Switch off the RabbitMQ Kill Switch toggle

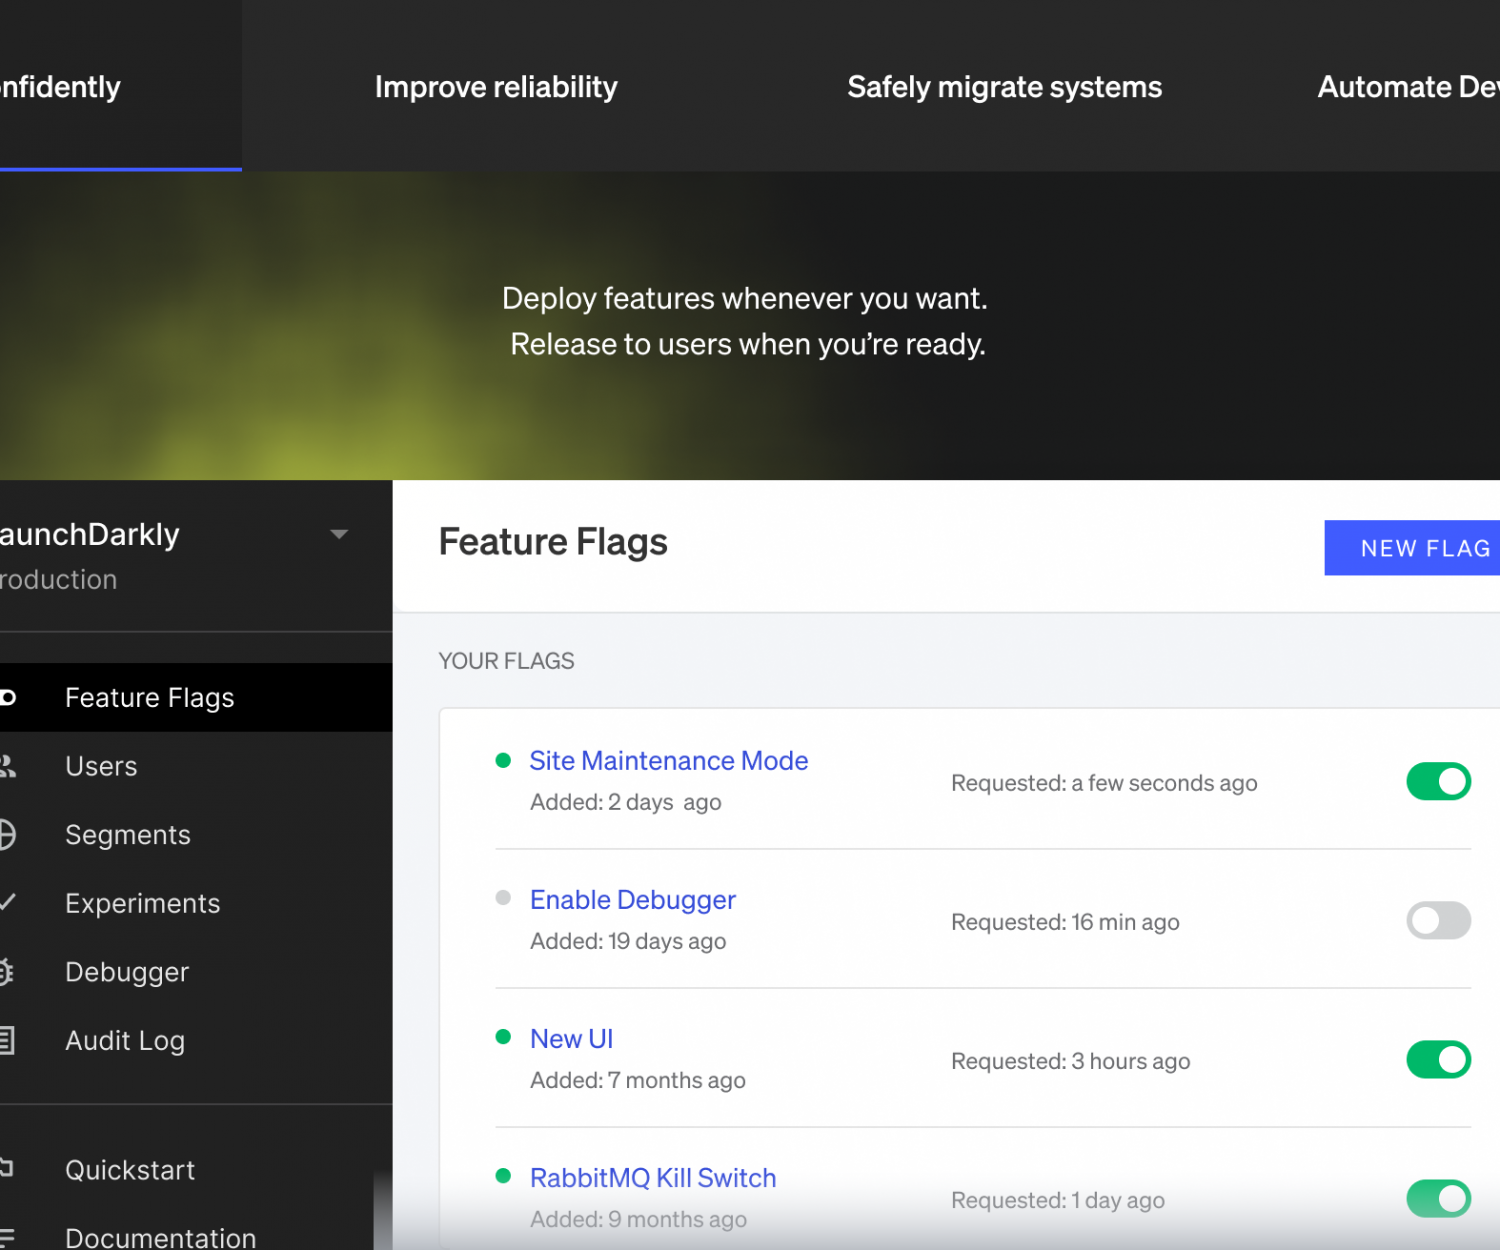(x=1438, y=1198)
